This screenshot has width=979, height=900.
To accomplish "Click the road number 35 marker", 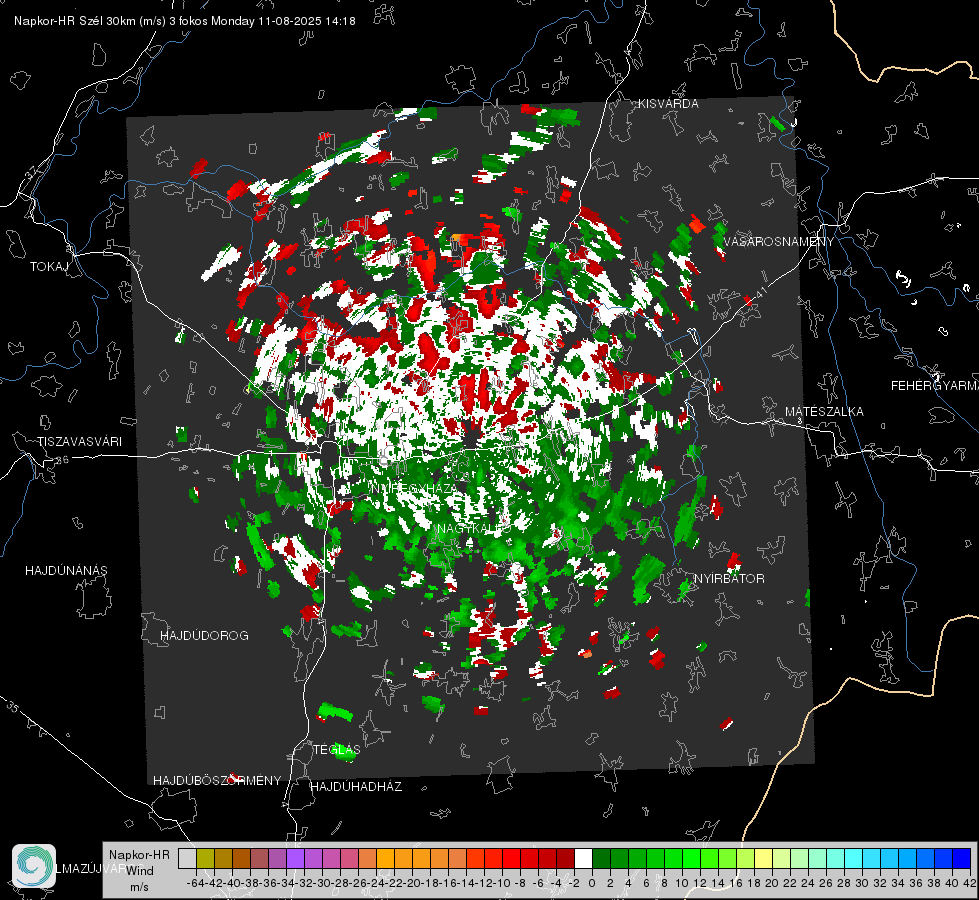I will tap(12, 706).
